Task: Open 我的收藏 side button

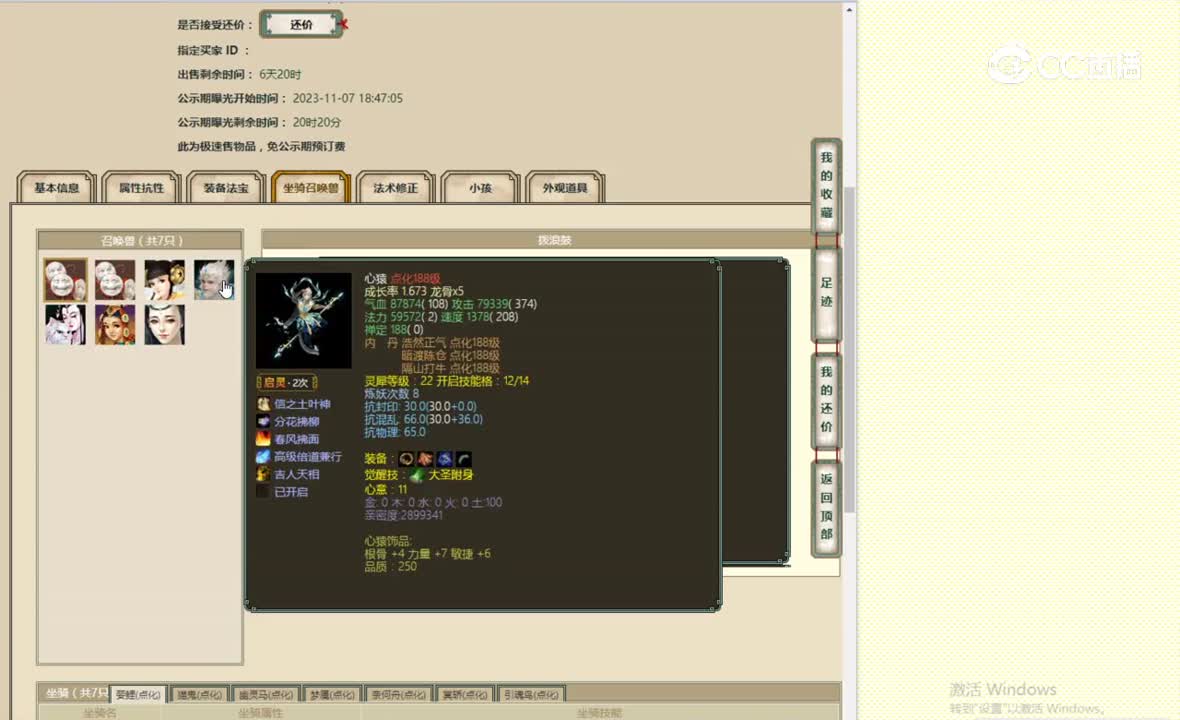Action: tap(826, 185)
